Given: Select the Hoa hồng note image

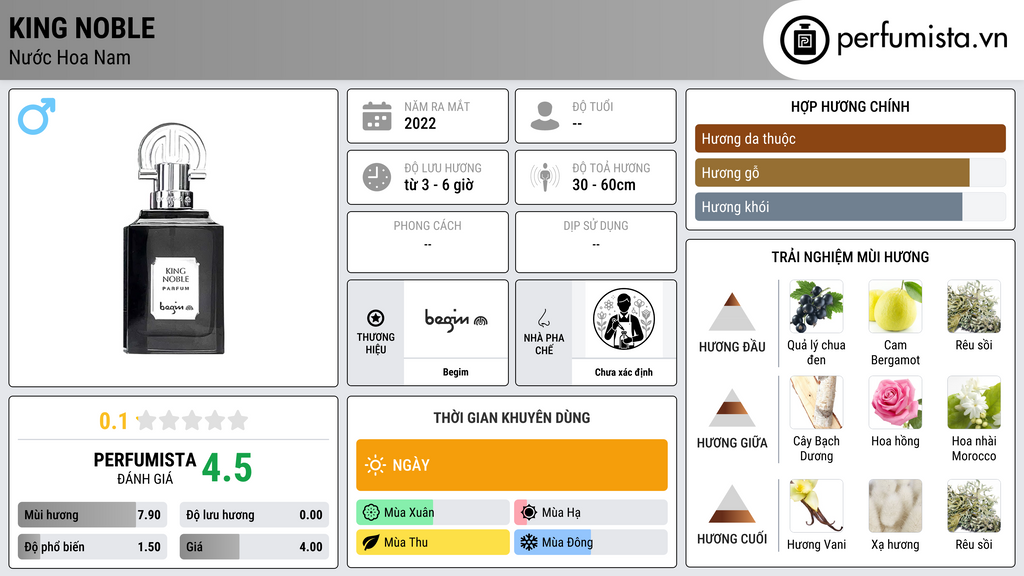Looking at the screenshot, I should (x=895, y=402).
